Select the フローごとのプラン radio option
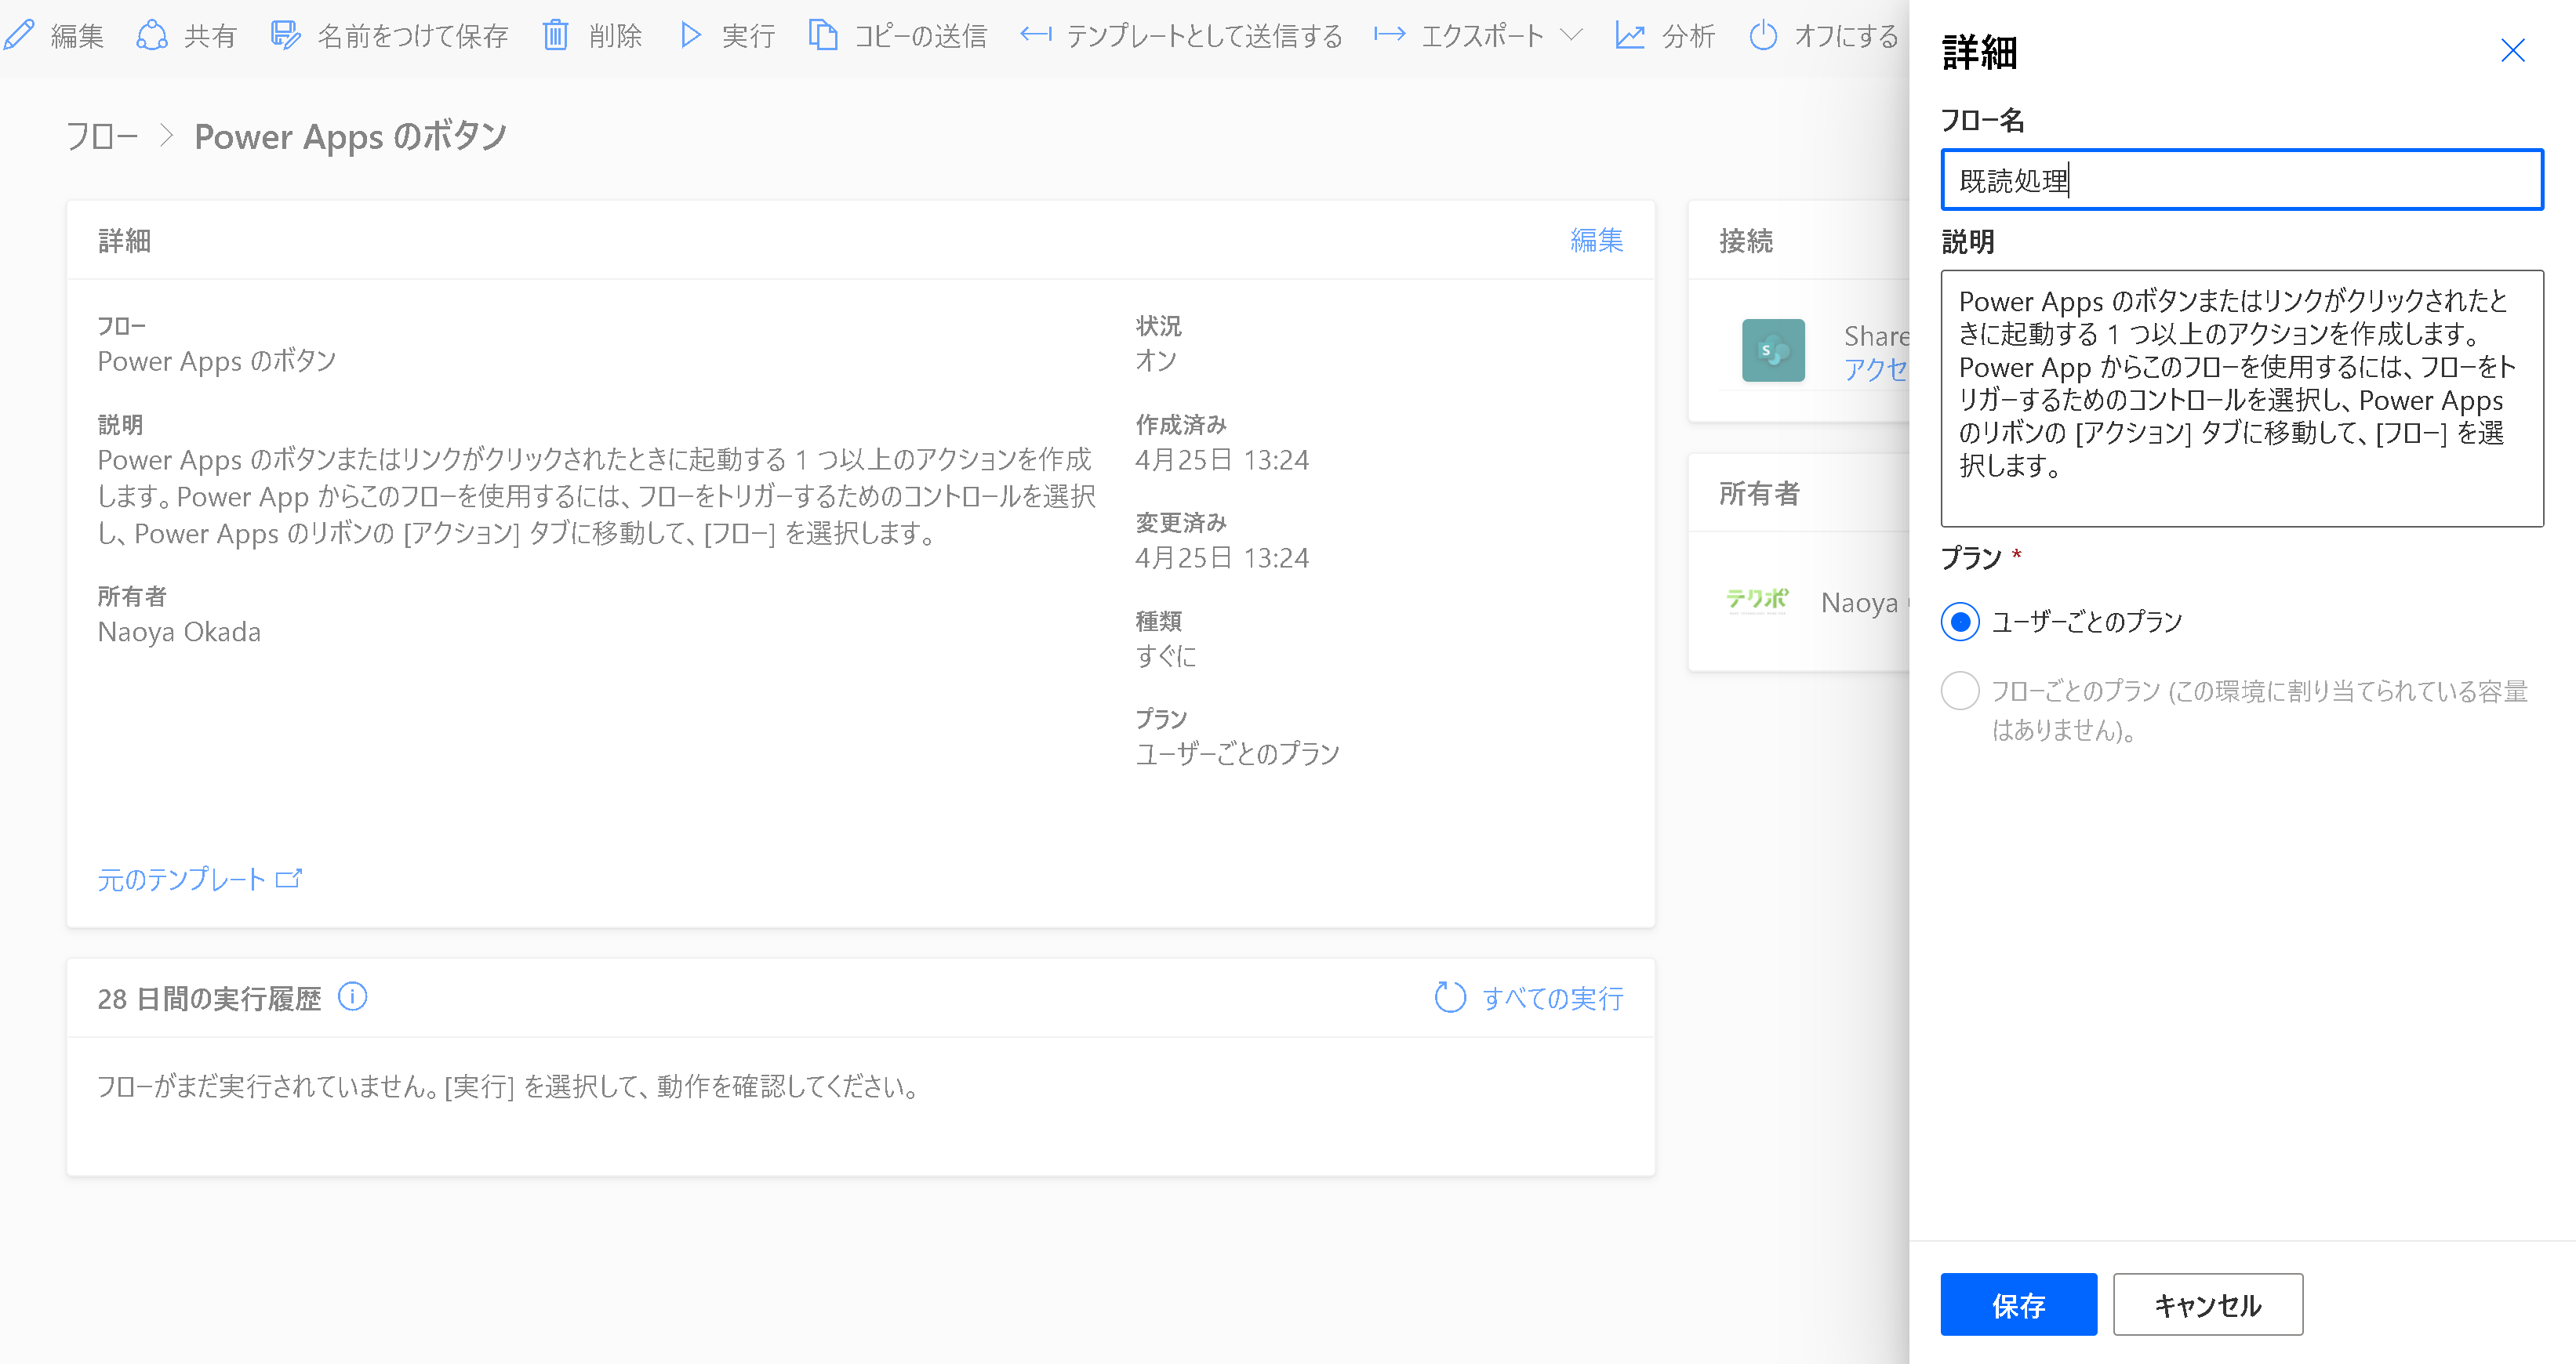The image size is (2576, 1364). (x=1960, y=691)
